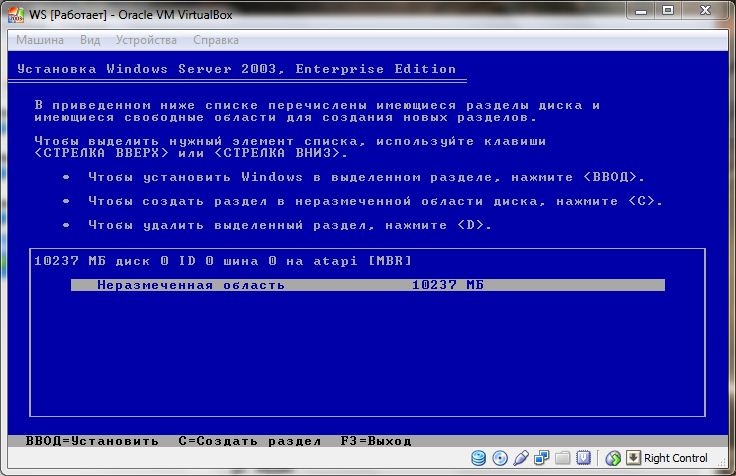736x476 pixels.
Task: Click ВВОД=Установить in the bottom bar
Action: point(92,441)
